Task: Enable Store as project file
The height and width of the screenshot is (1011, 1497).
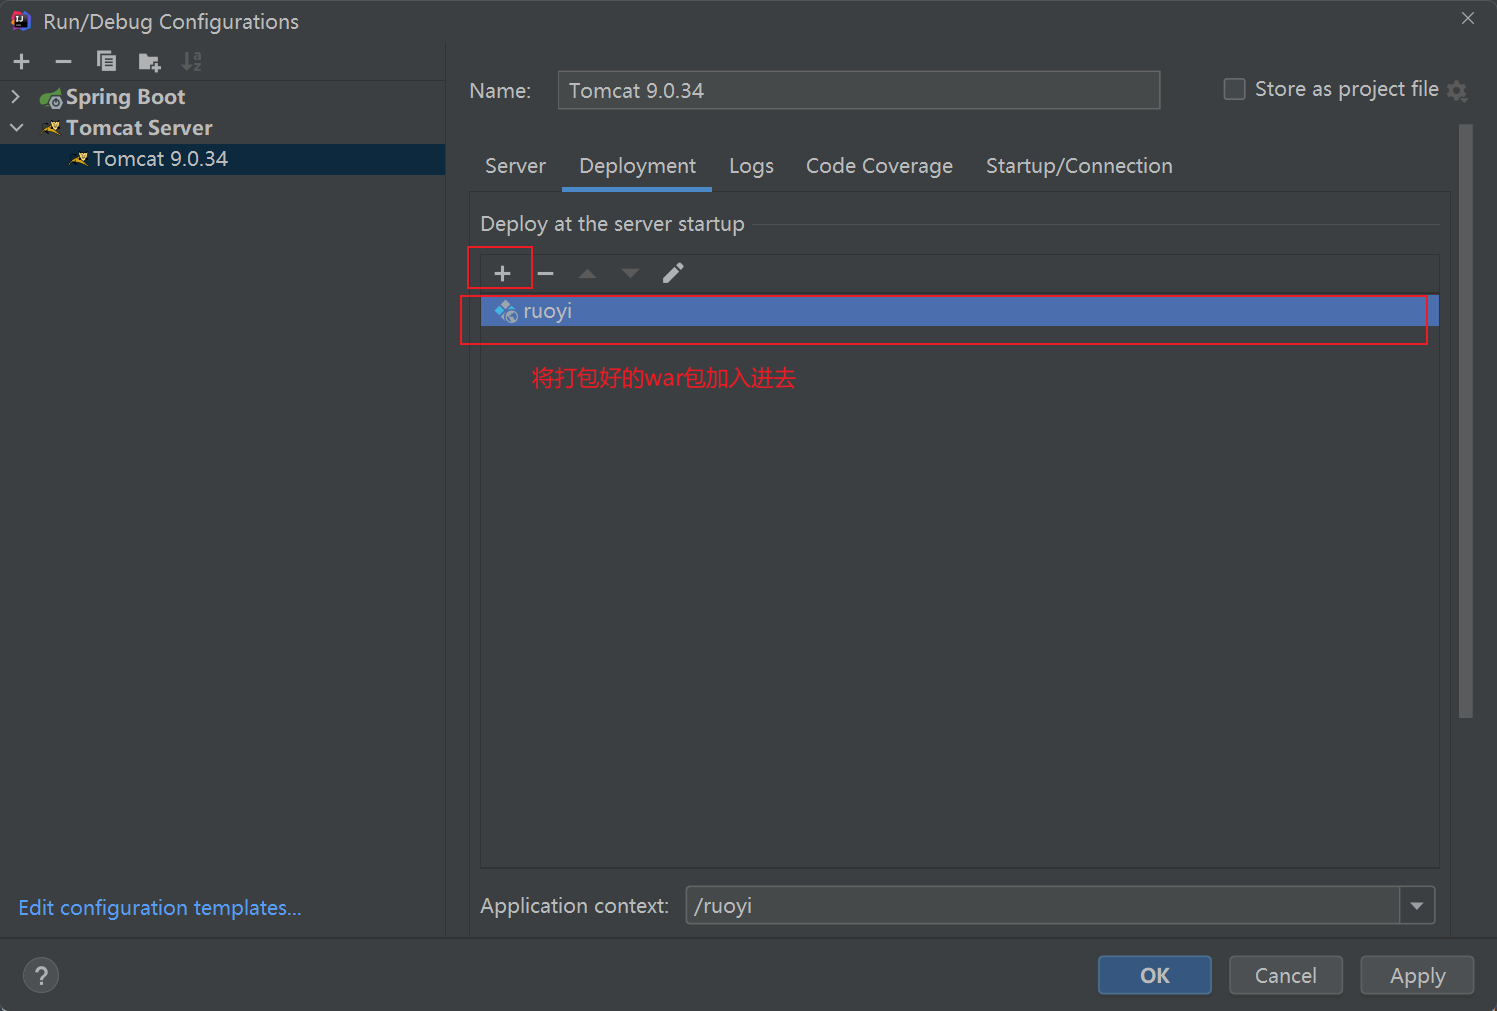Action: click(x=1235, y=89)
